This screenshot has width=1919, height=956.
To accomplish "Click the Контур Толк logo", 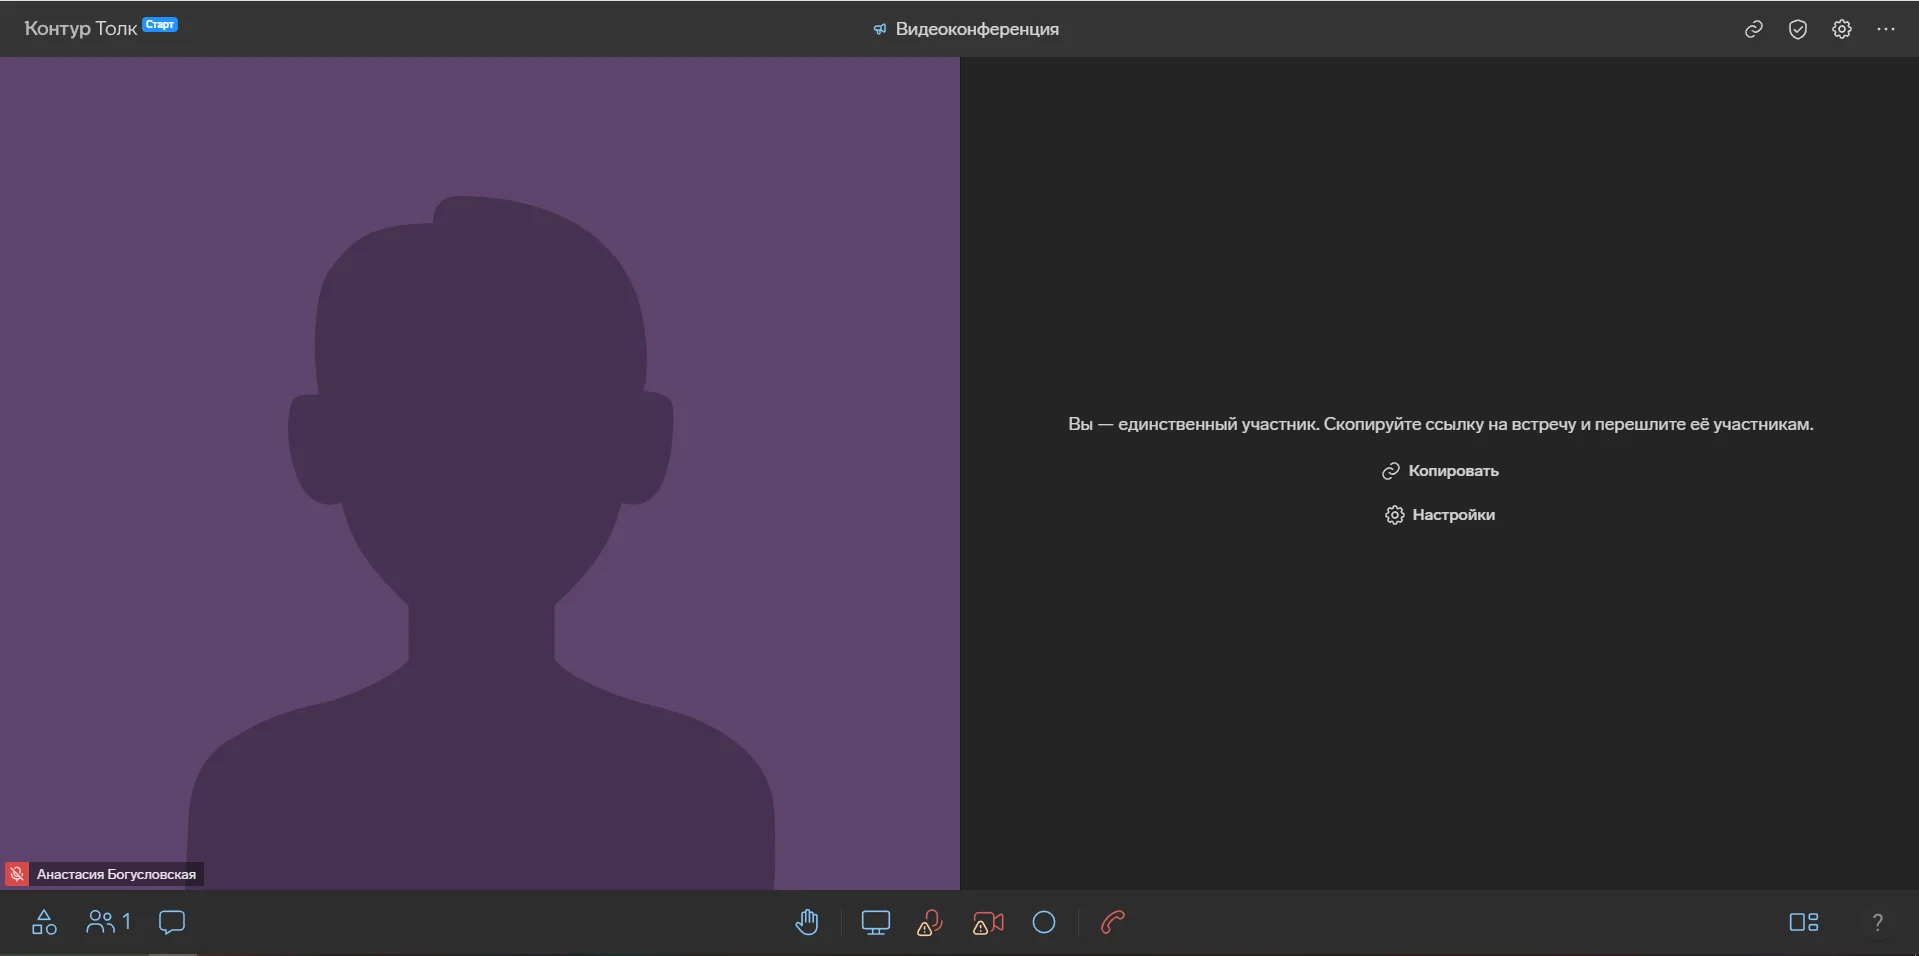I will (80, 29).
